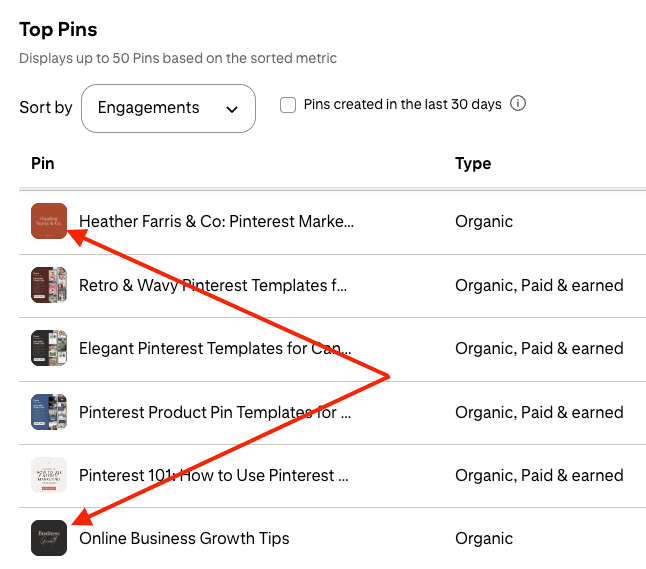646x569 pixels.
Task: Click the Type column header
Action: click(473, 163)
